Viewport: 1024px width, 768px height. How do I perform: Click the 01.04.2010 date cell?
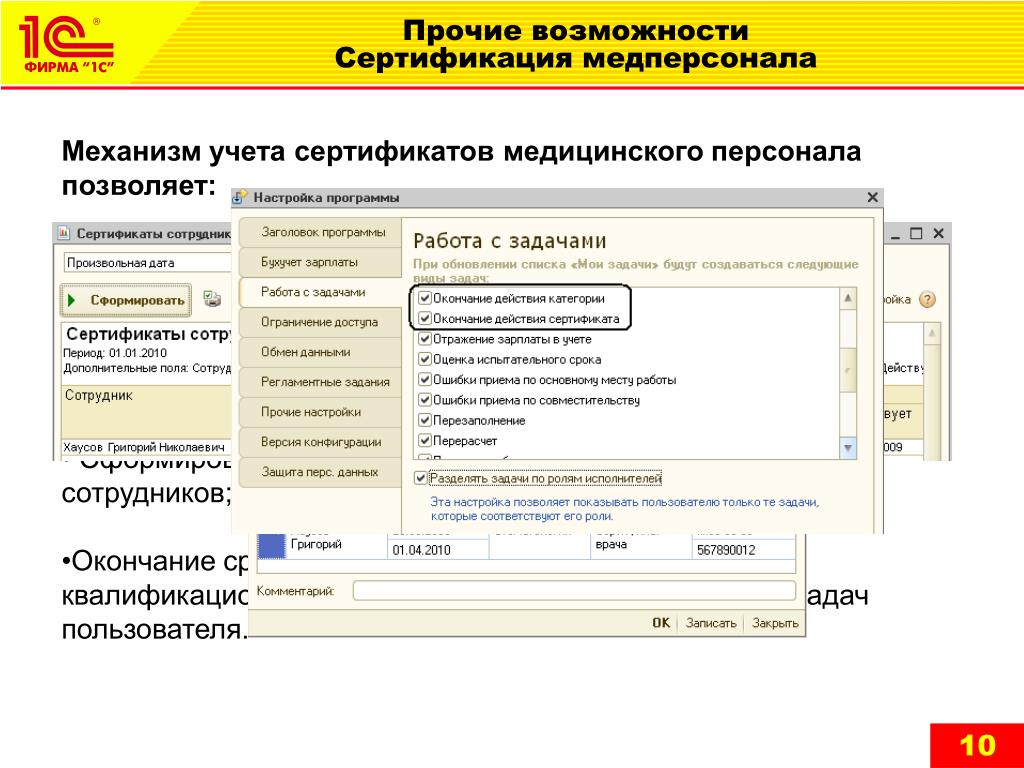tap(438, 550)
